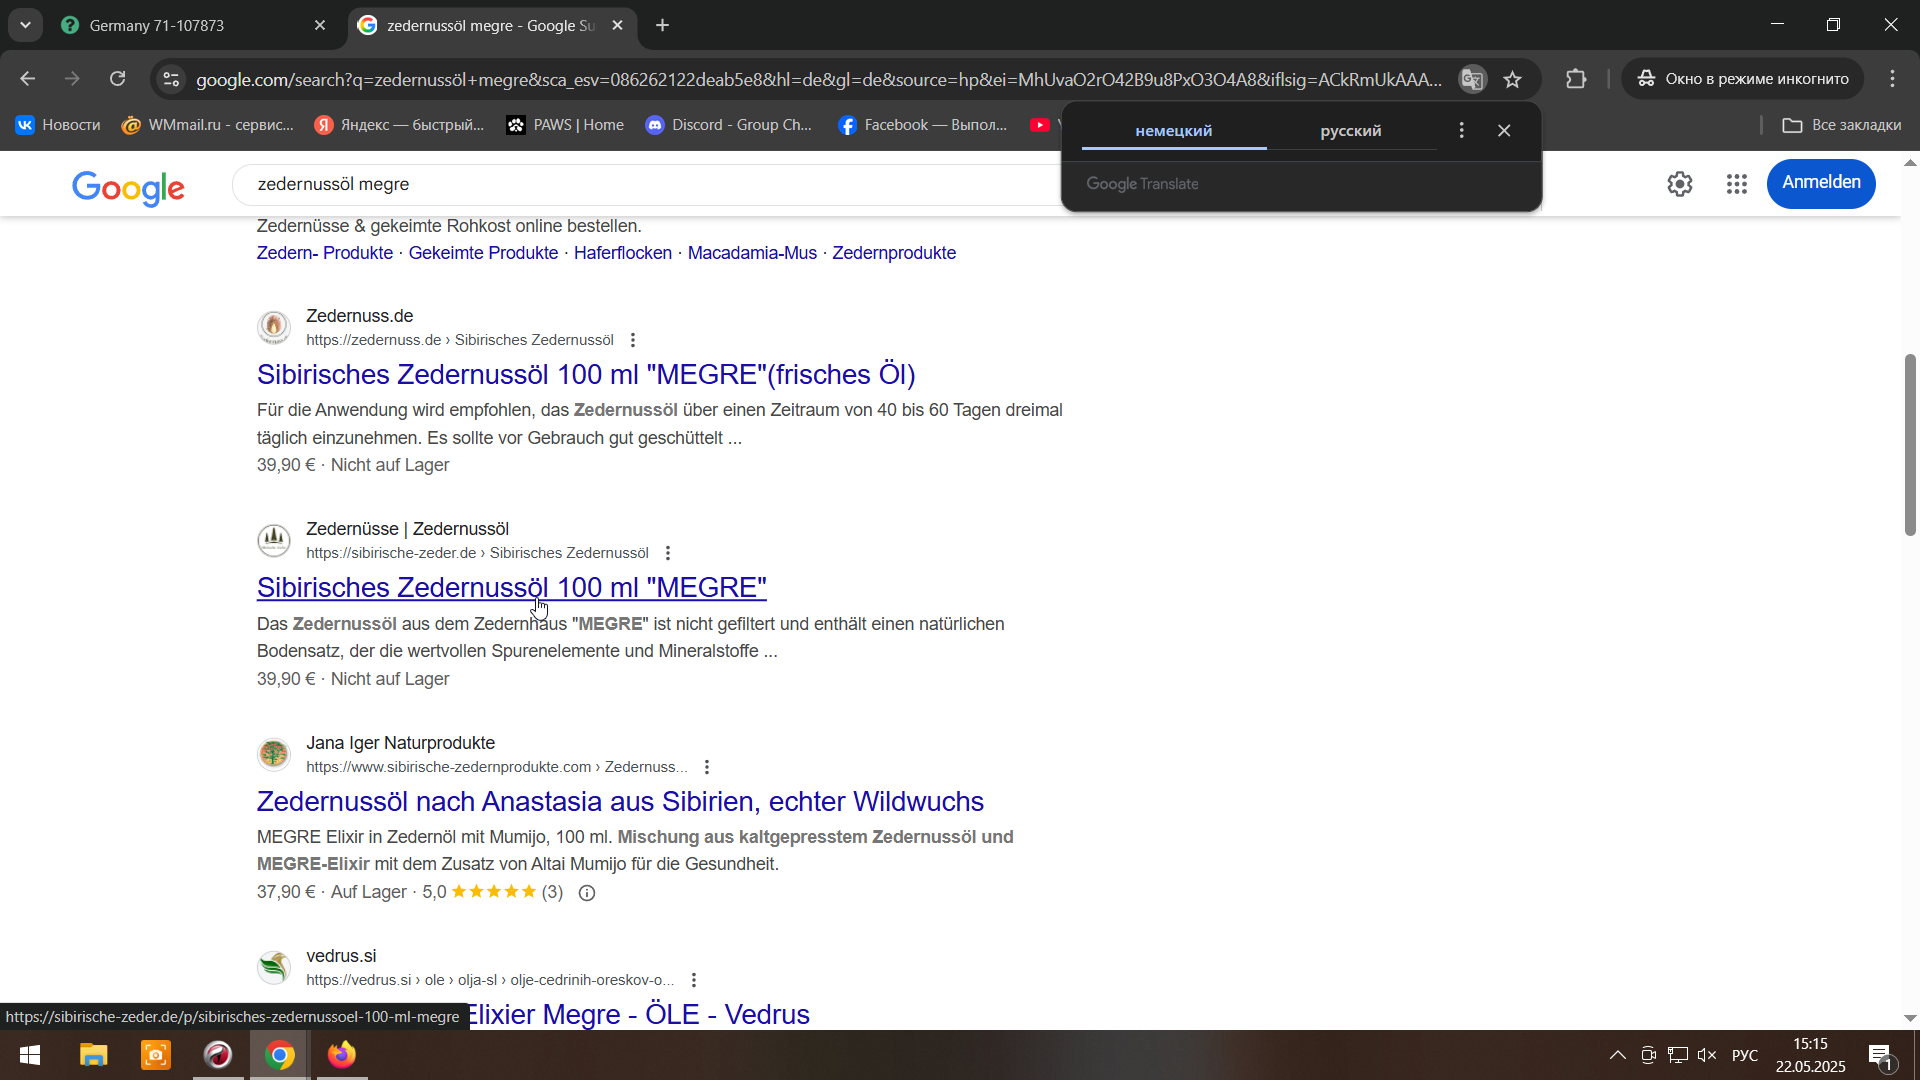Open the Macadamia-Mus sitelink
Image resolution: width=1920 pixels, height=1080 pixels.
[x=752, y=253]
